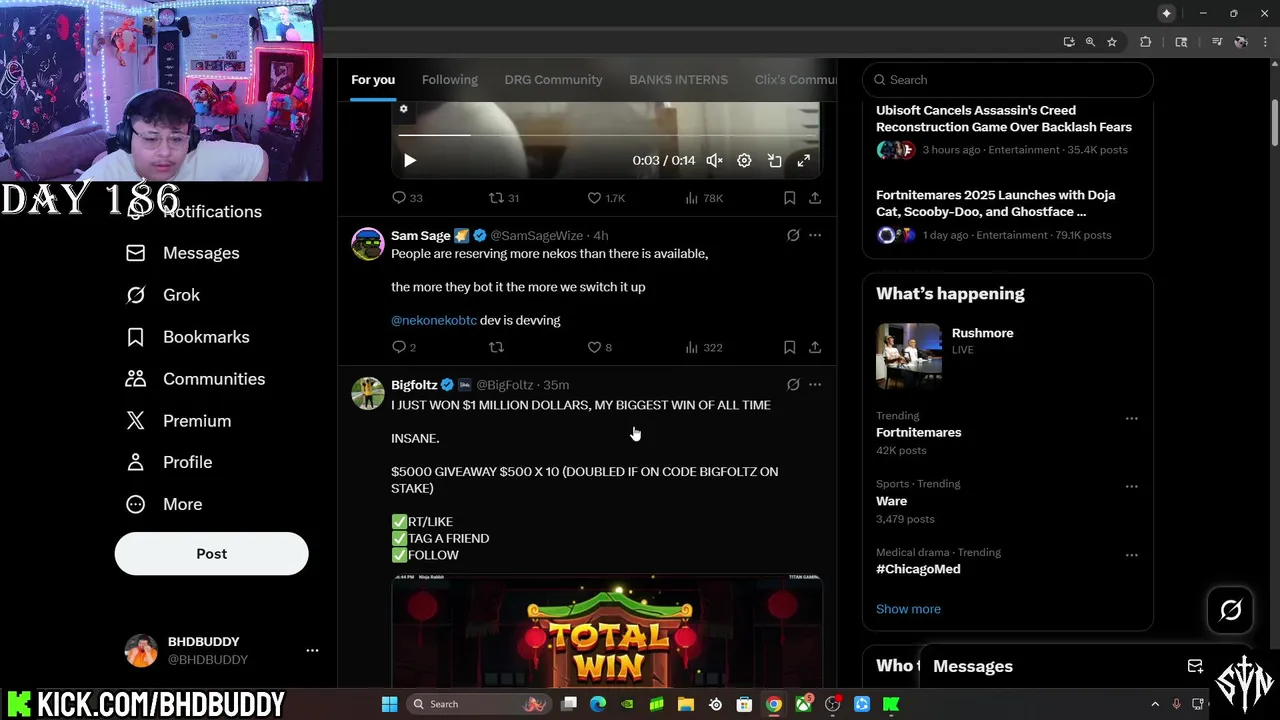
Task: Switch to the BANK$ INTERN$ tab
Action: (678, 80)
